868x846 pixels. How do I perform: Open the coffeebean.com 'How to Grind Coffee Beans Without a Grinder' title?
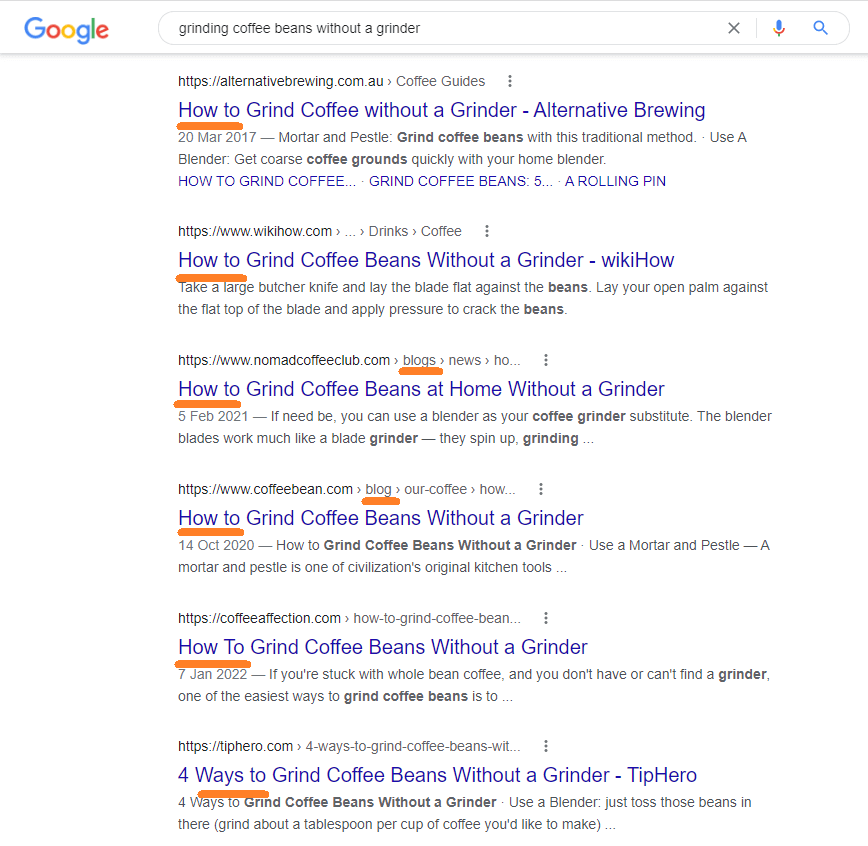pyautogui.click(x=381, y=518)
